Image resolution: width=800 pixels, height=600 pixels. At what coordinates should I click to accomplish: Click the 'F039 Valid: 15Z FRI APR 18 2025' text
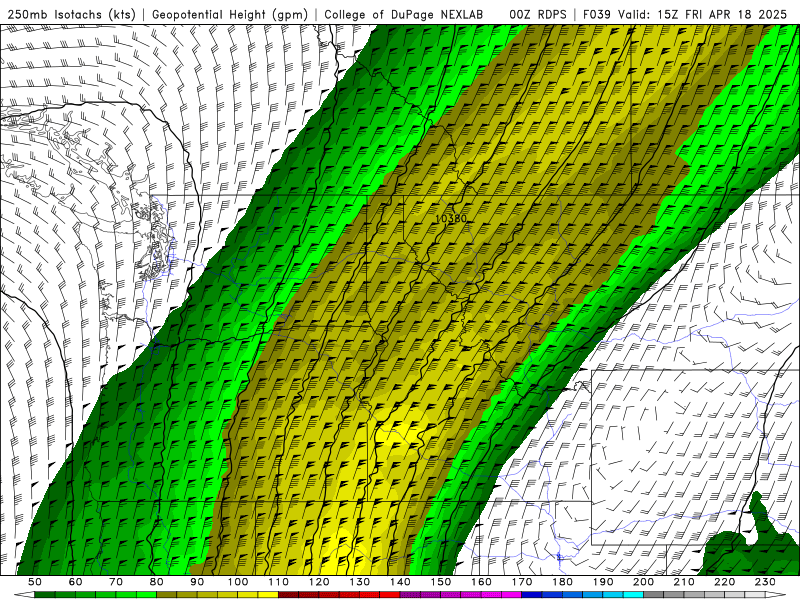pyautogui.click(x=685, y=14)
